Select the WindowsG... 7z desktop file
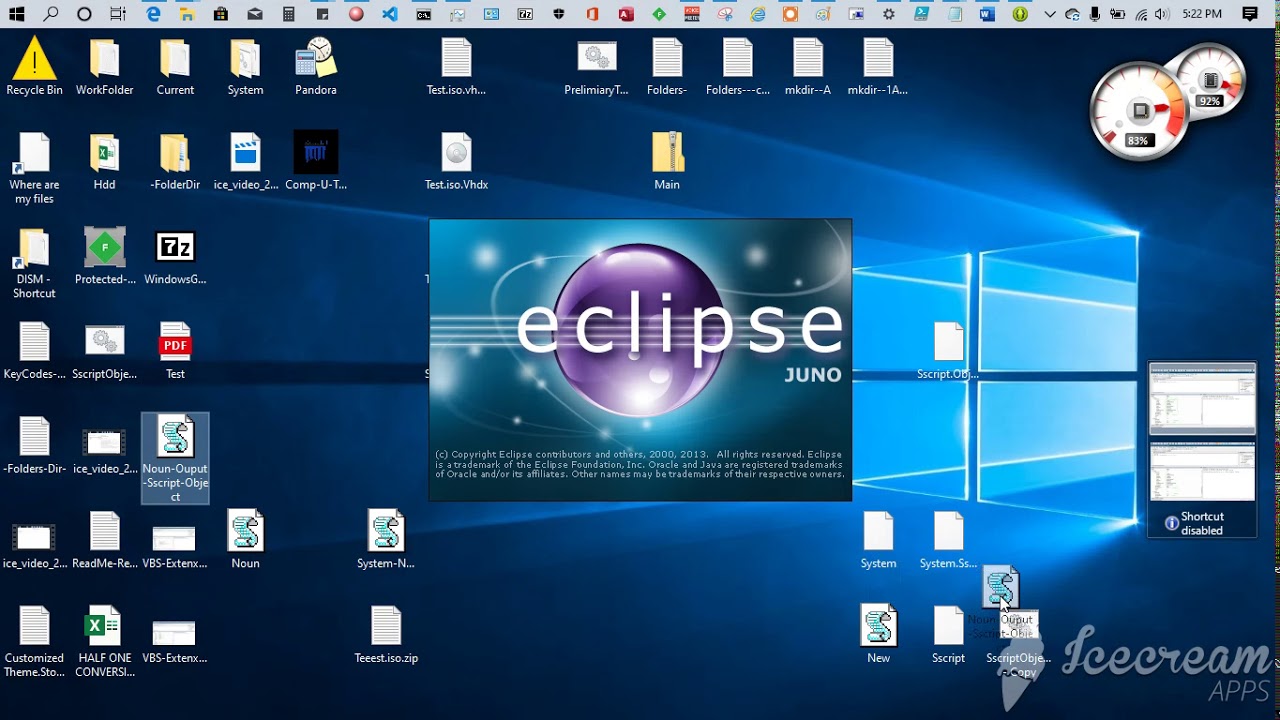This screenshot has width=1280, height=720. tap(175, 256)
